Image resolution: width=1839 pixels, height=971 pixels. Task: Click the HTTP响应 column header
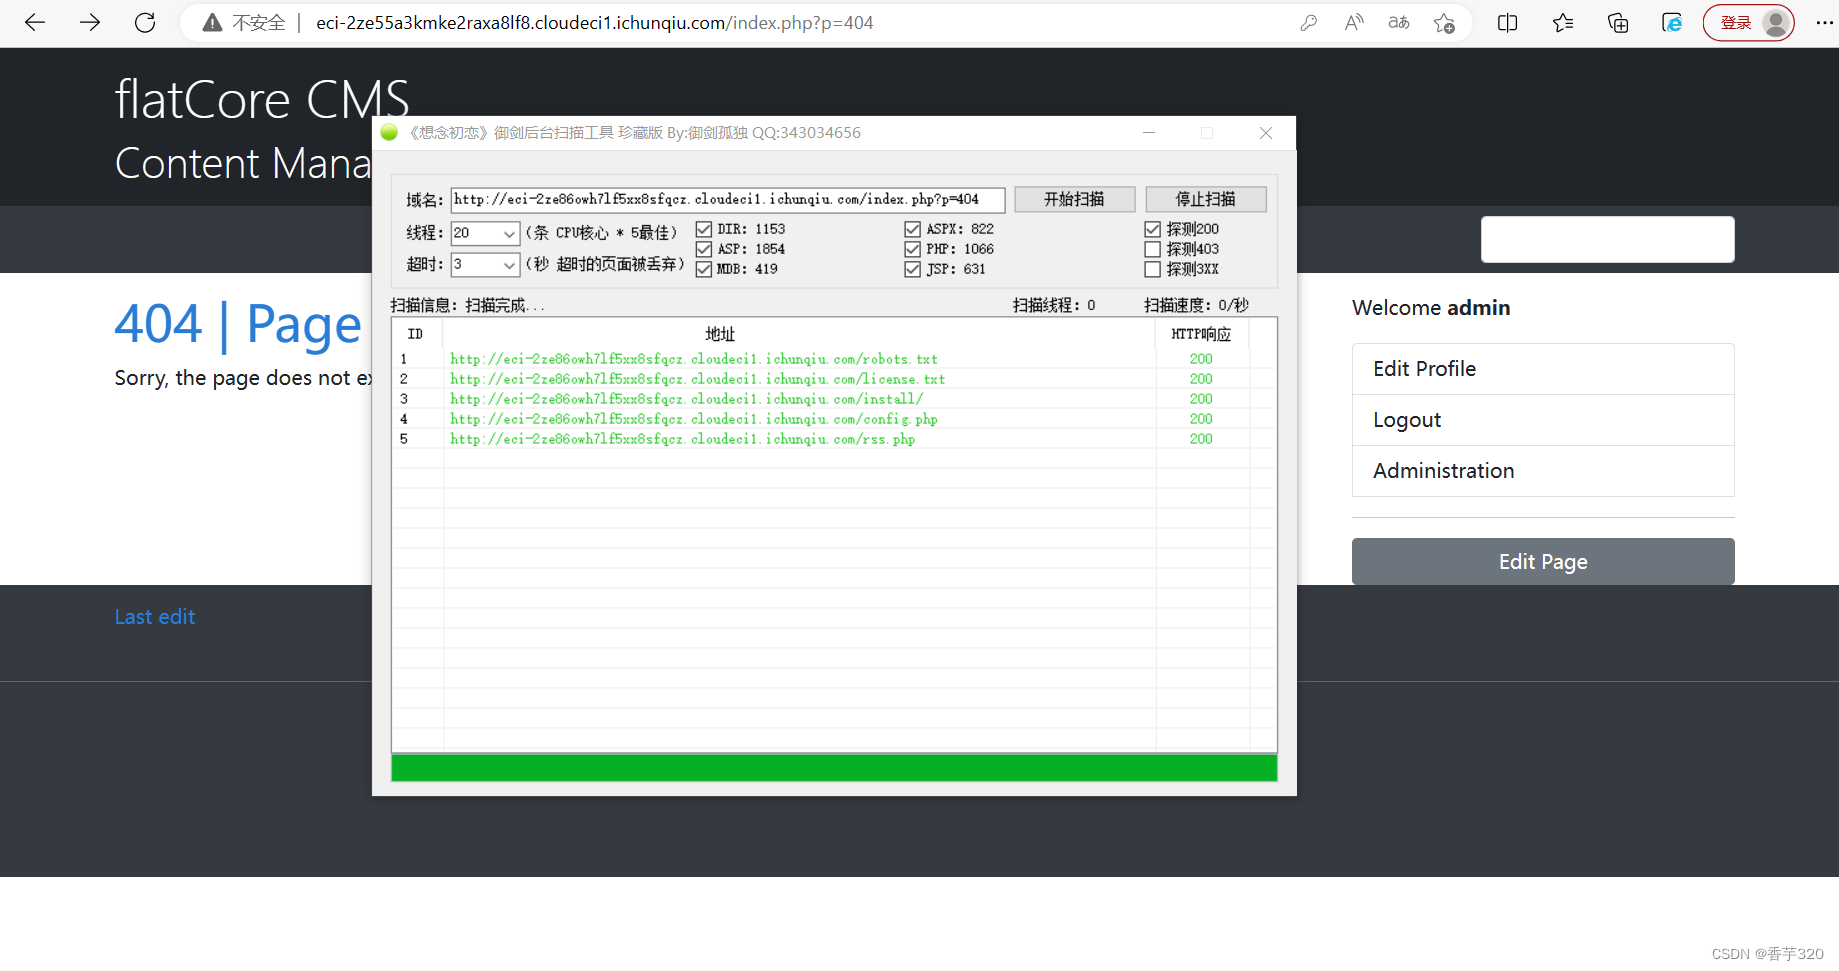(1202, 334)
